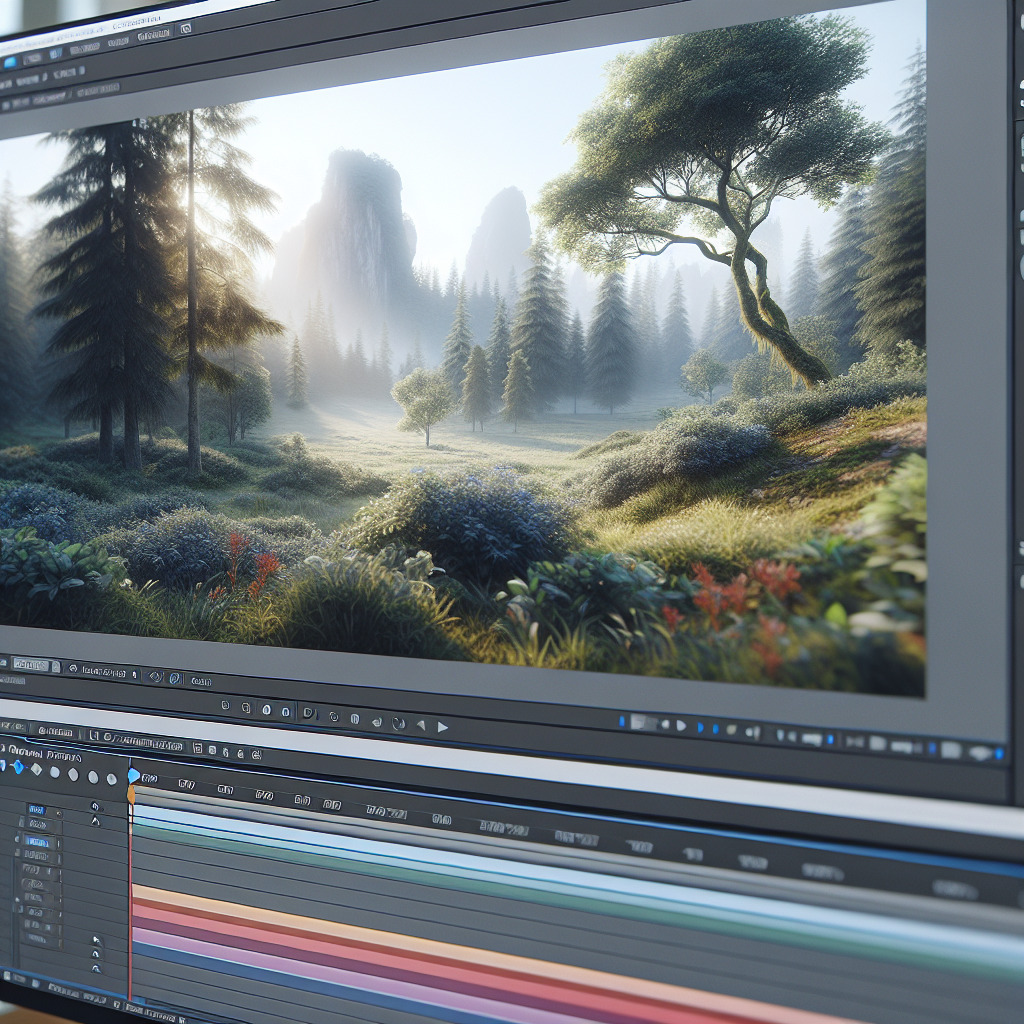Click the blue icon in top-left toolbar
Screen dimensions: 1024x1024
[x=10, y=62]
